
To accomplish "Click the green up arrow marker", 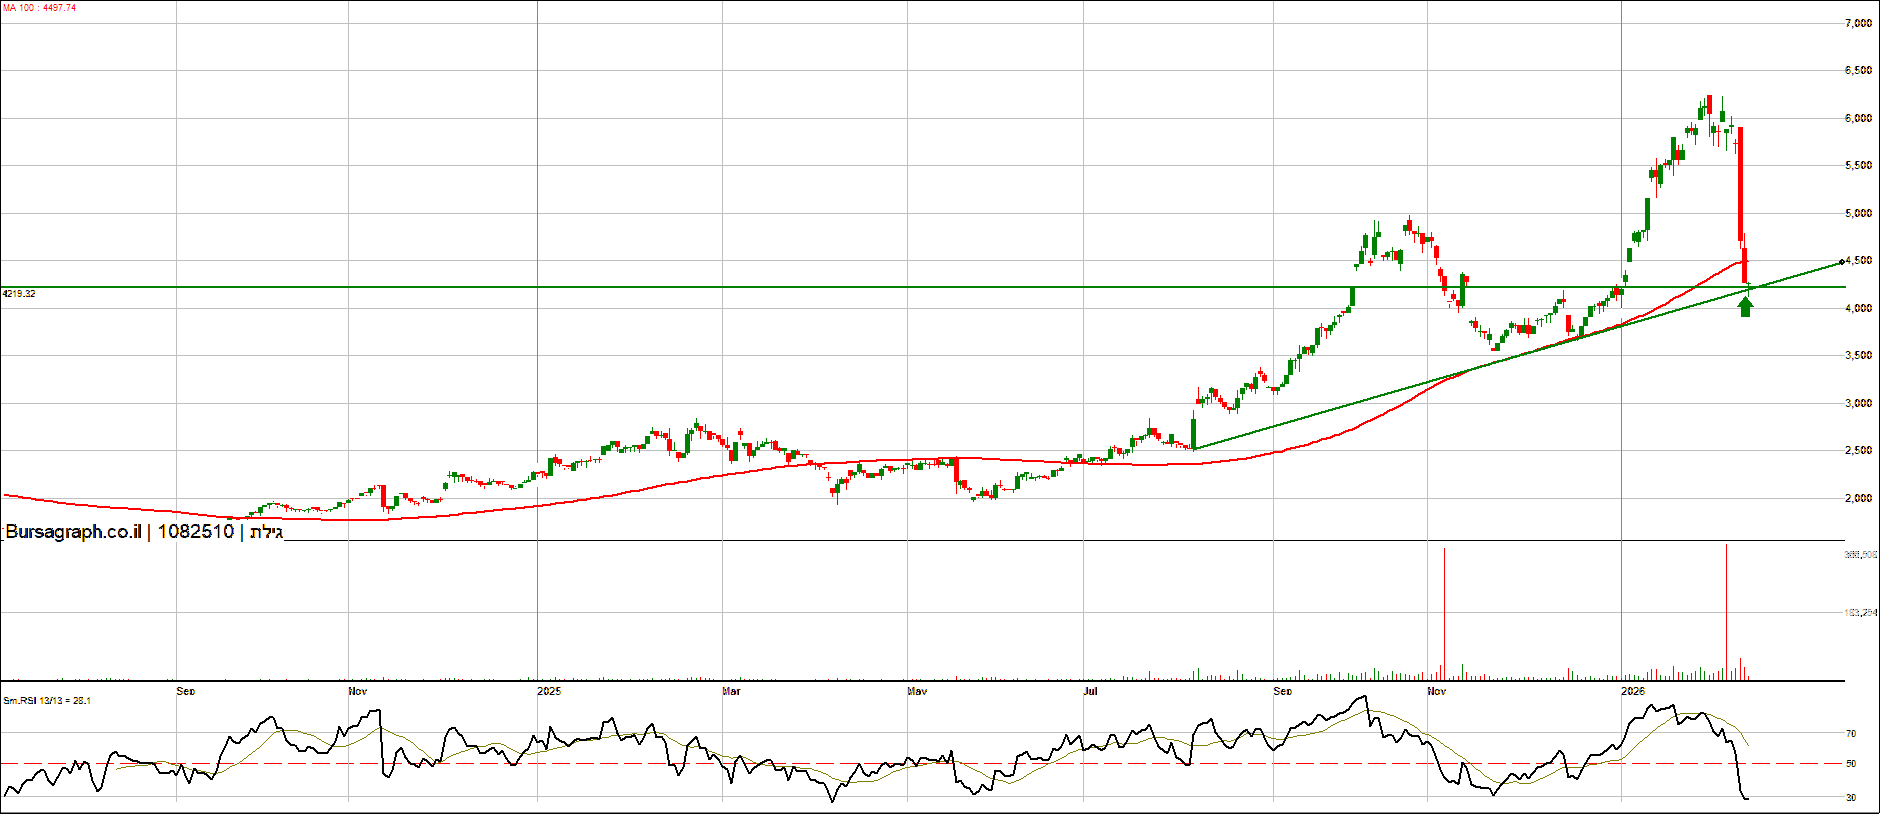I will point(1745,306).
